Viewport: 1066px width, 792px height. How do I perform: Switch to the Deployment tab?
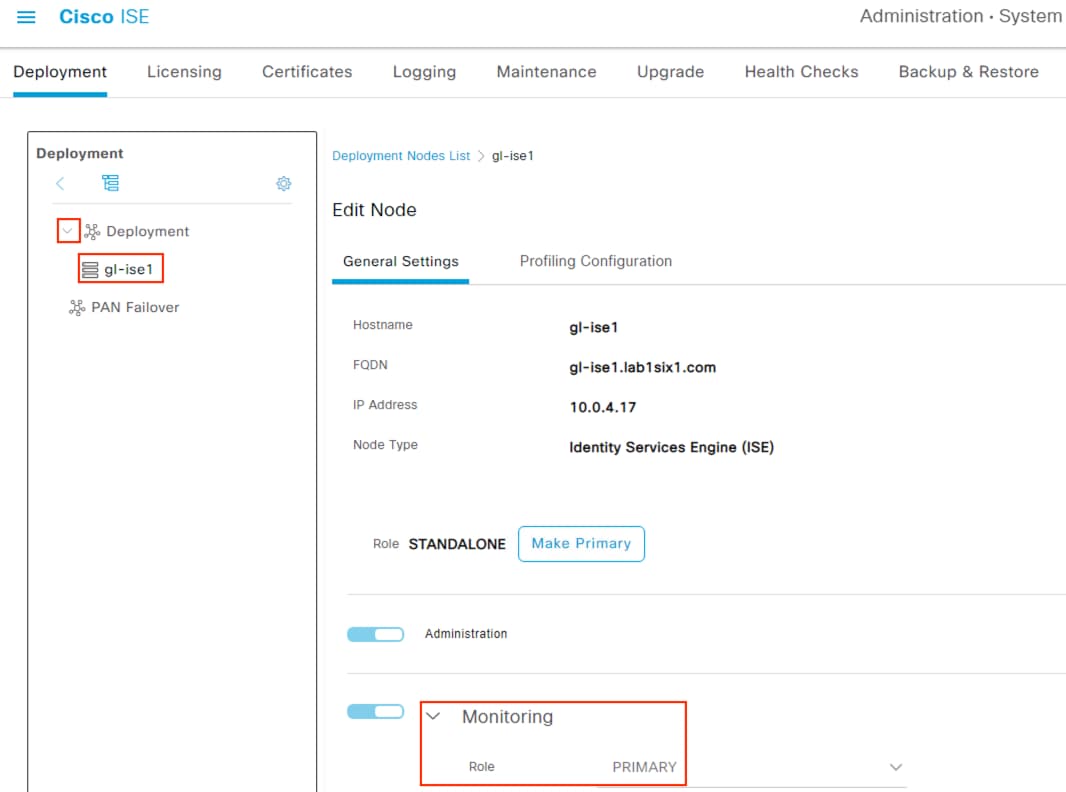click(x=60, y=72)
